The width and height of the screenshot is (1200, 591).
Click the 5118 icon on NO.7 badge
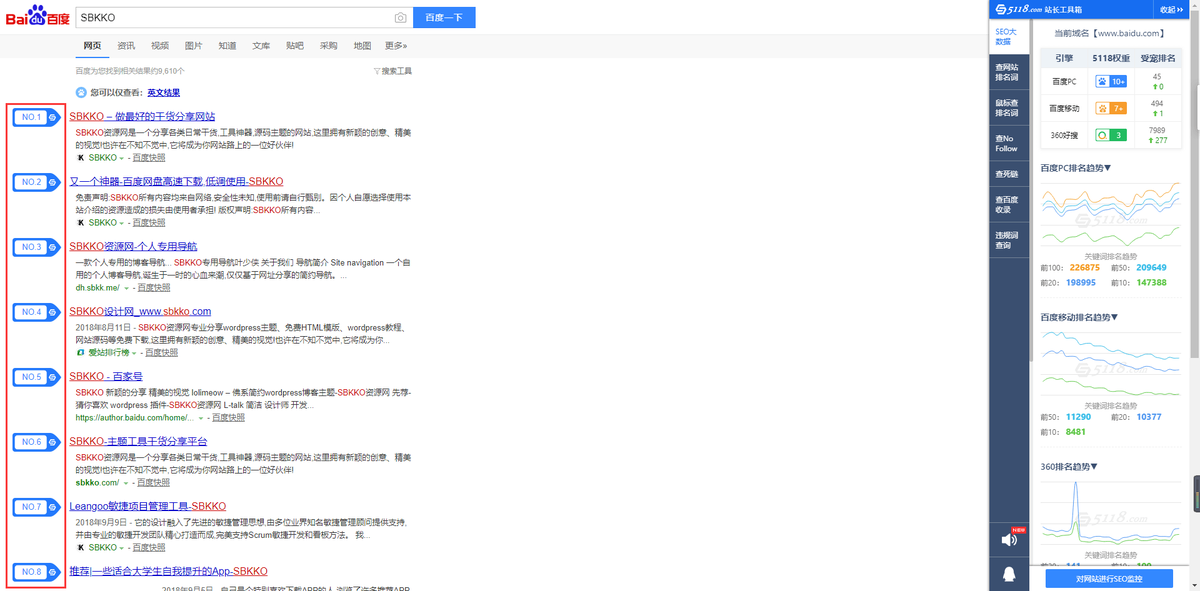(x=52, y=508)
